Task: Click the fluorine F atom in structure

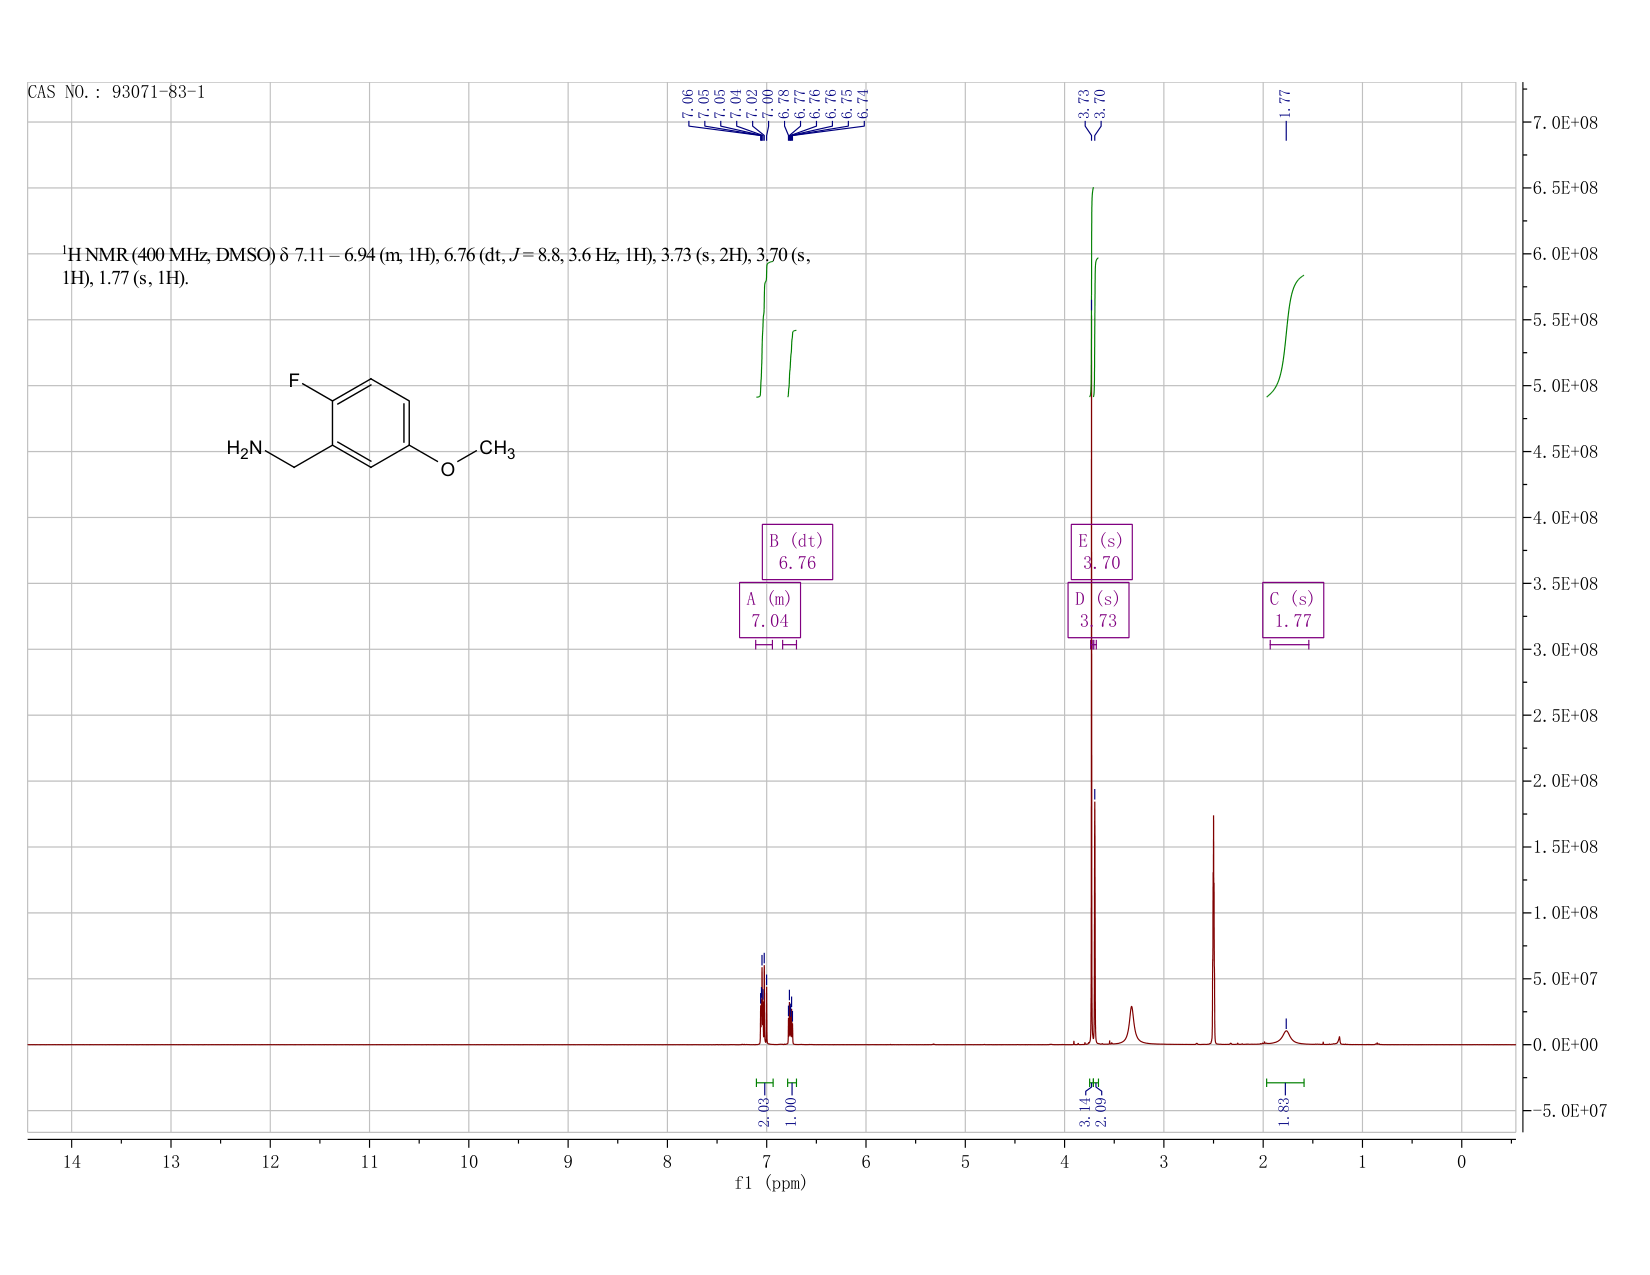Action: 294,380
